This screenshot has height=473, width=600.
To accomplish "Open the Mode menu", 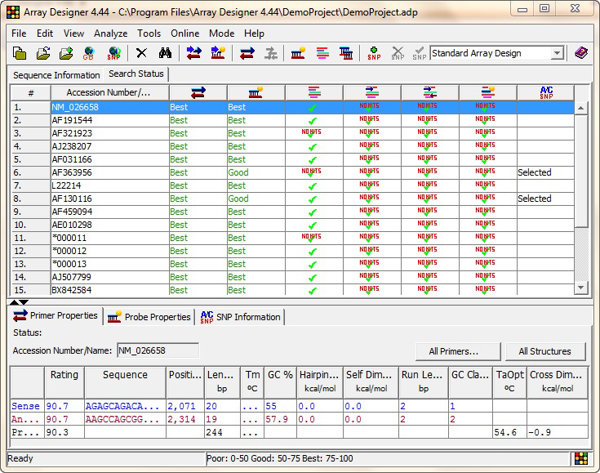I will 222,34.
